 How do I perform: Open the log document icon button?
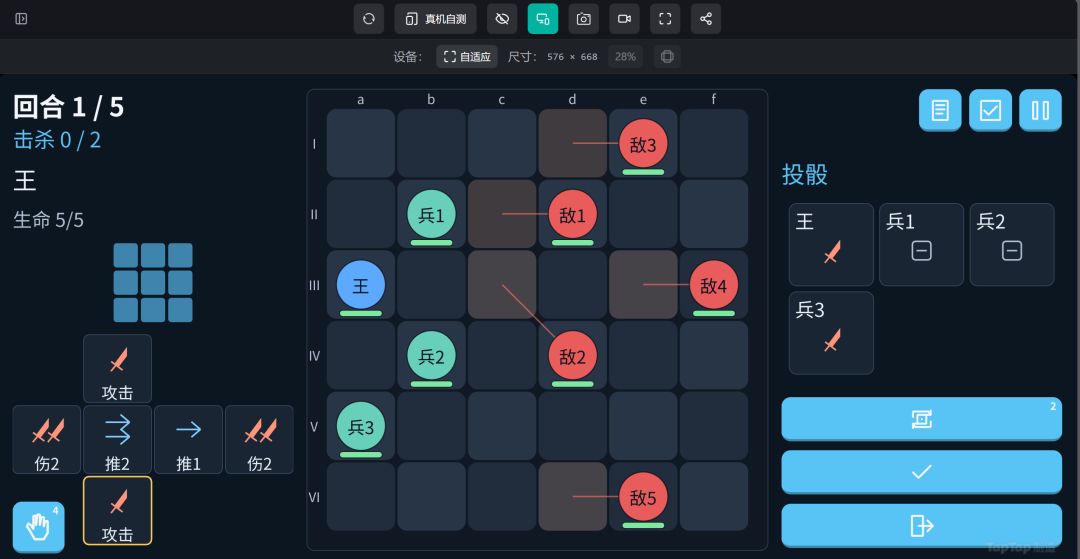pyautogui.click(x=940, y=110)
